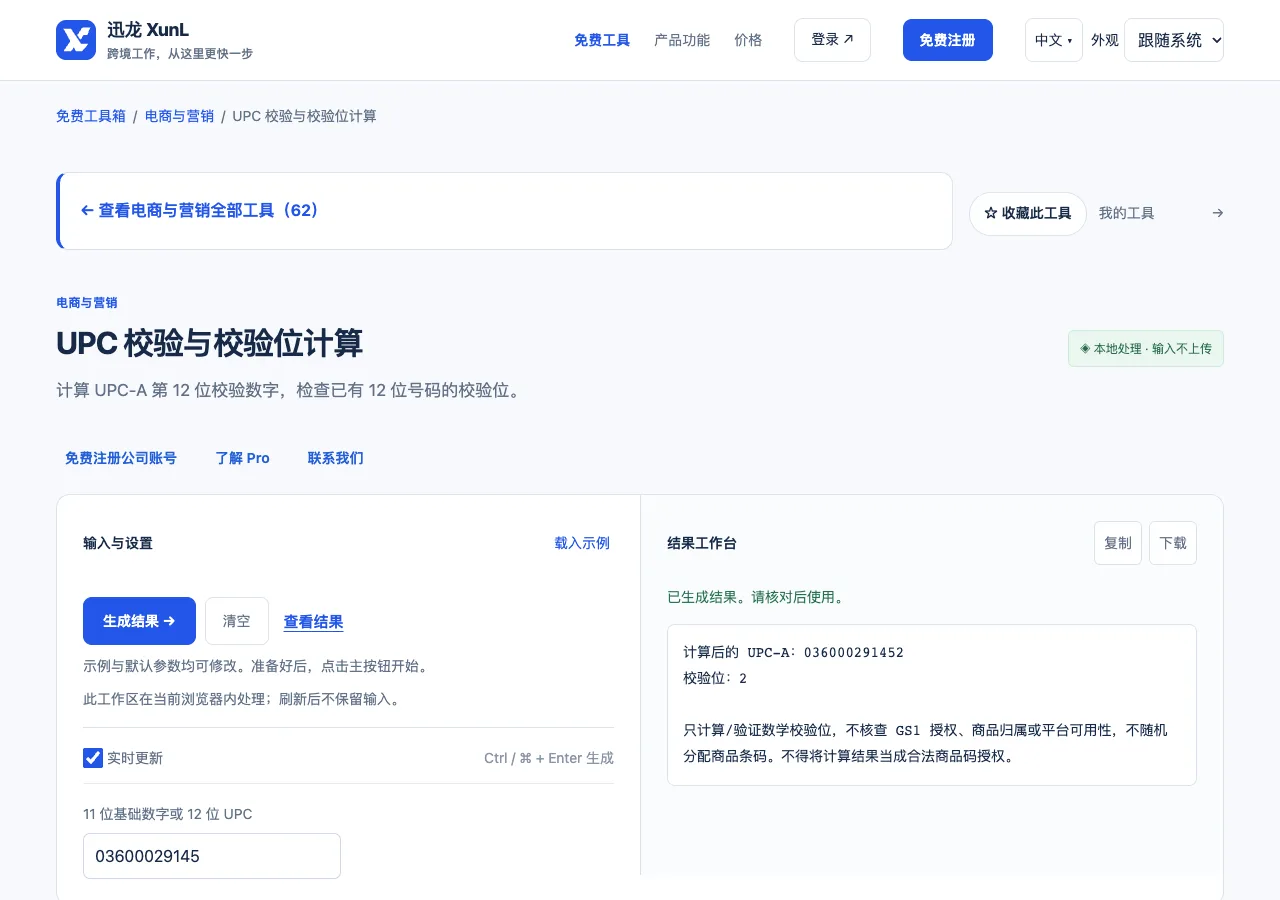The height and width of the screenshot is (900, 1280).
Task: Select the 校验位：2 result line
Action: [715, 678]
